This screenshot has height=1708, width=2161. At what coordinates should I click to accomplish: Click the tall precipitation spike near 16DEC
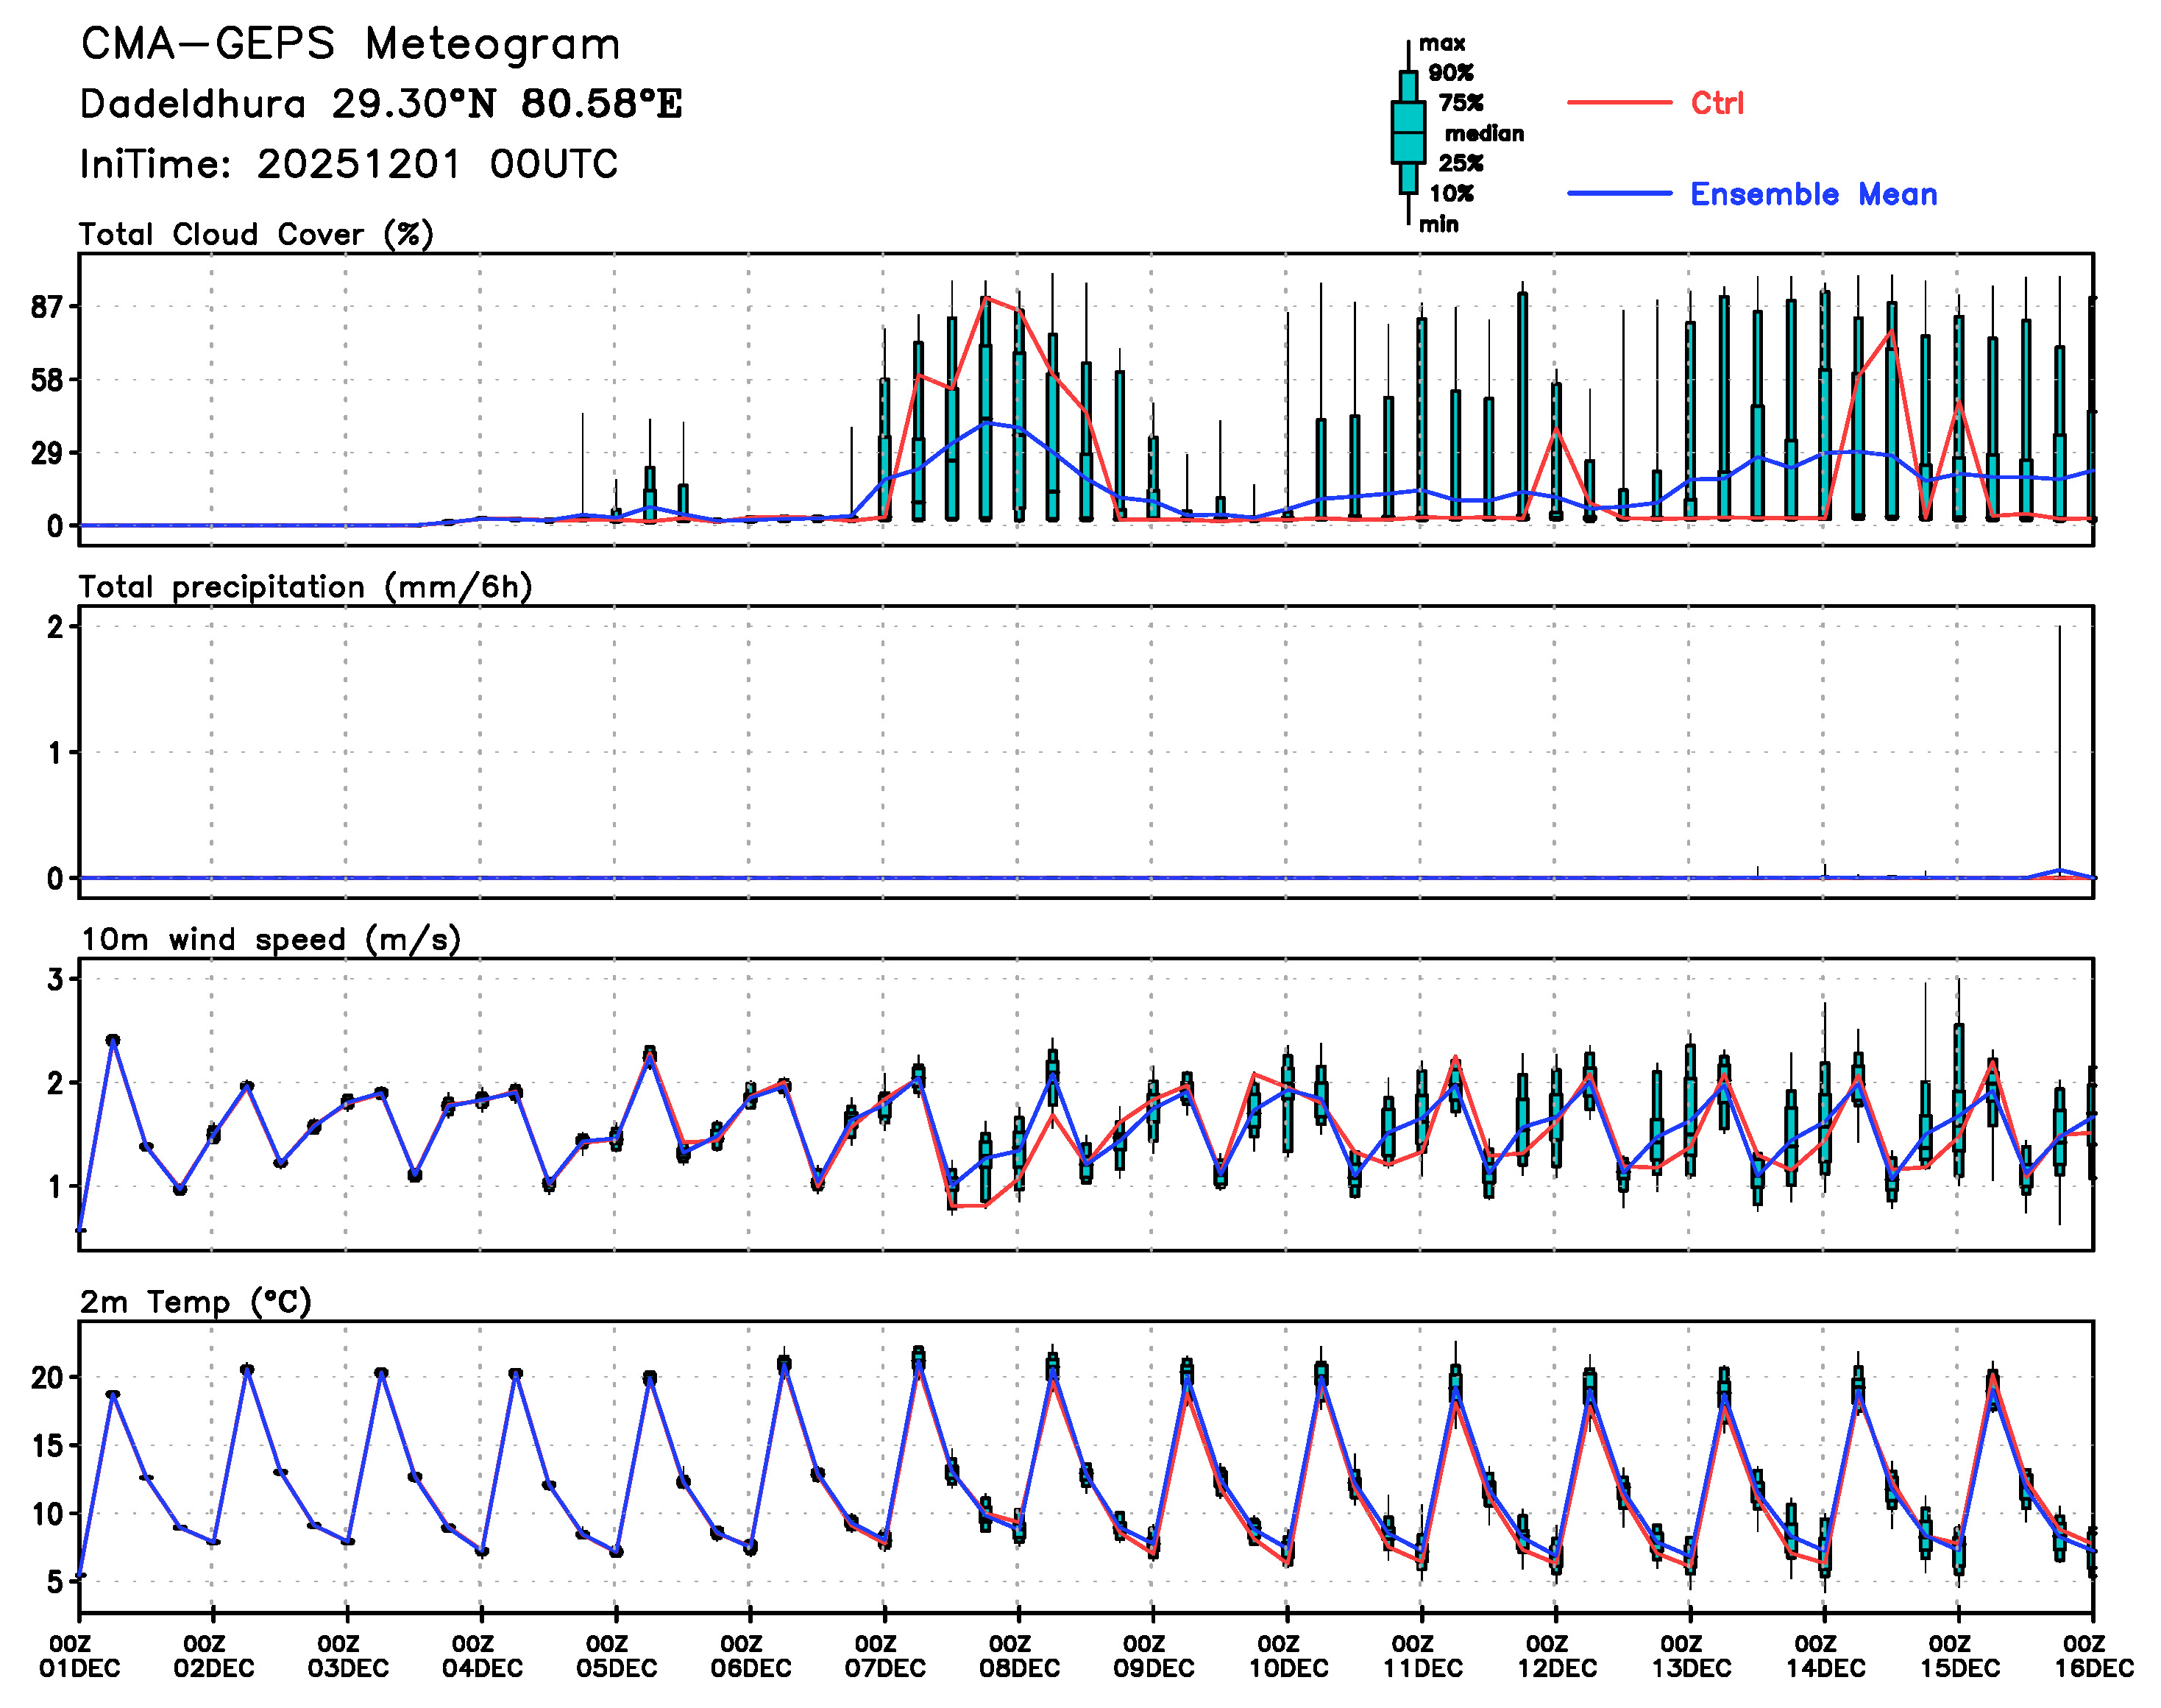pyautogui.click(x=2059, y=750)
